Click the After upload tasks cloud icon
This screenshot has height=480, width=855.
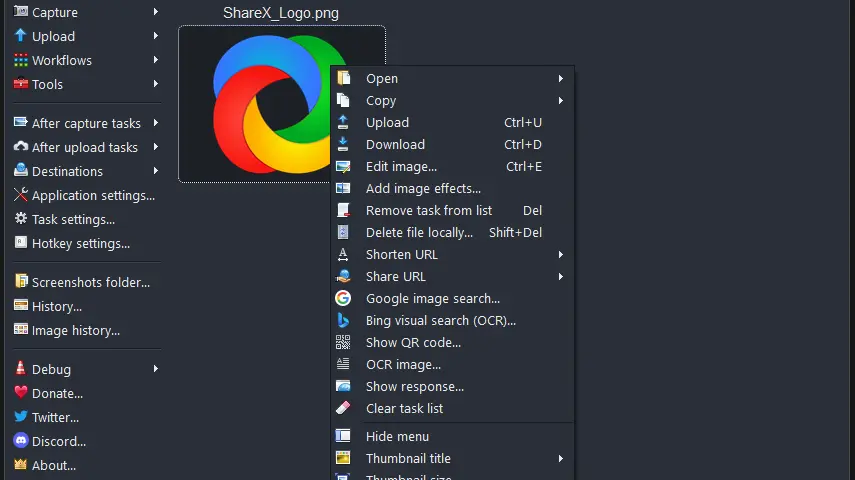pyautogui.click(x=21, y=146)
